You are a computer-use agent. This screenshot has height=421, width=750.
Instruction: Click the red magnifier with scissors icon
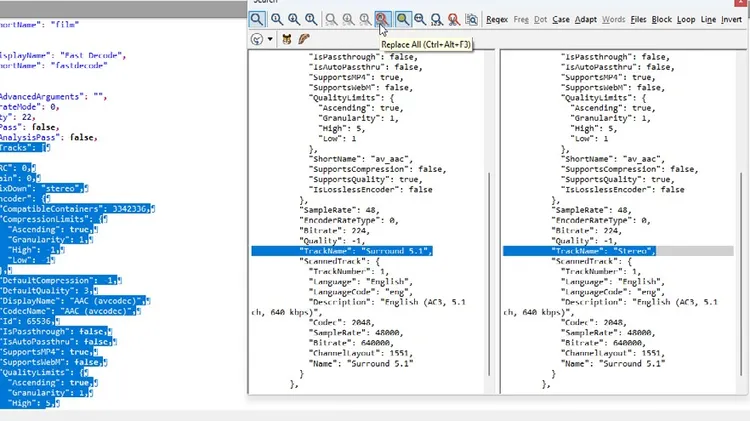(x=453, y=19)
